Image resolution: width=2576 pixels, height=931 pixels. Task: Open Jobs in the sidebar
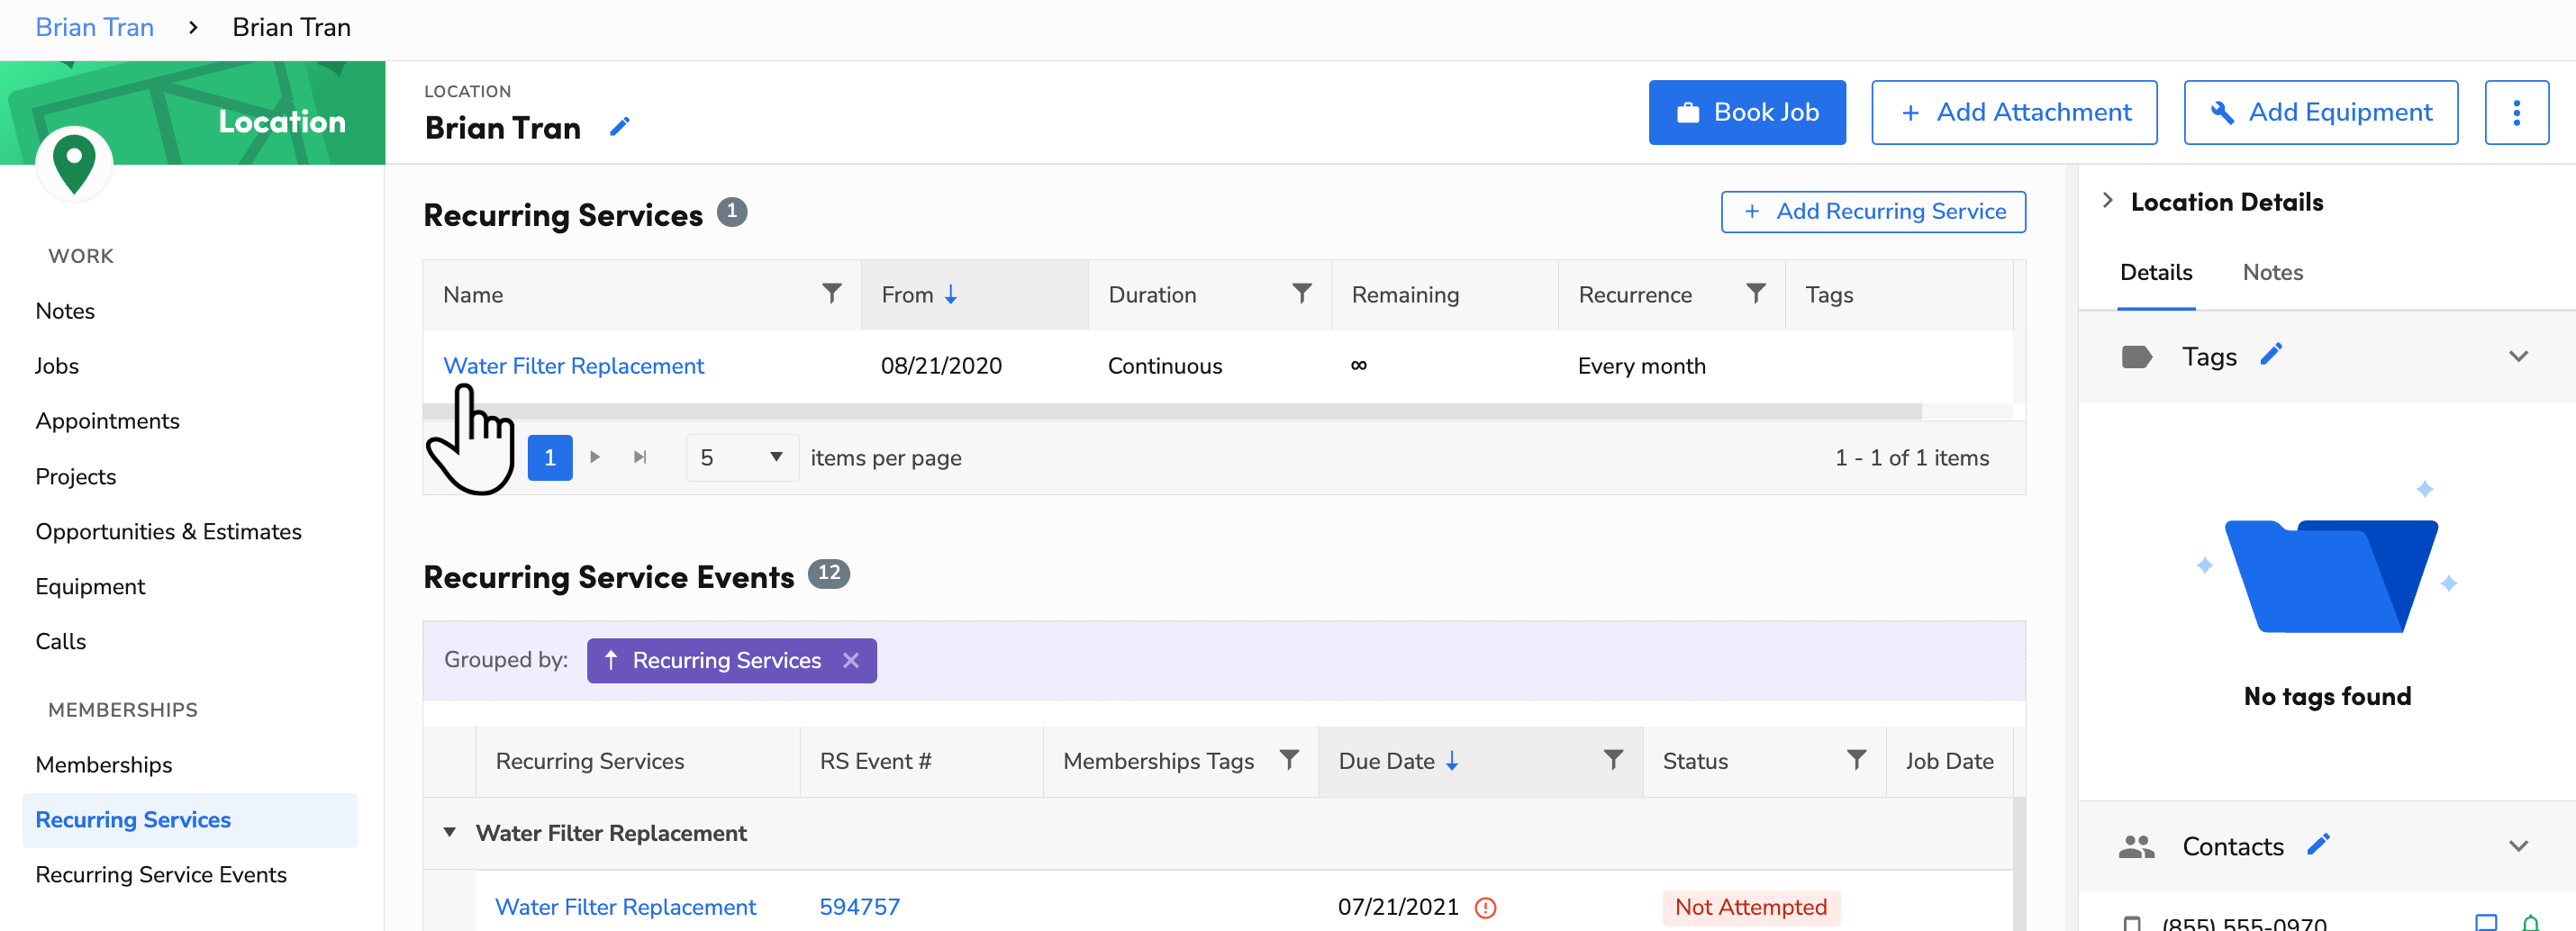tap(57, 366)
